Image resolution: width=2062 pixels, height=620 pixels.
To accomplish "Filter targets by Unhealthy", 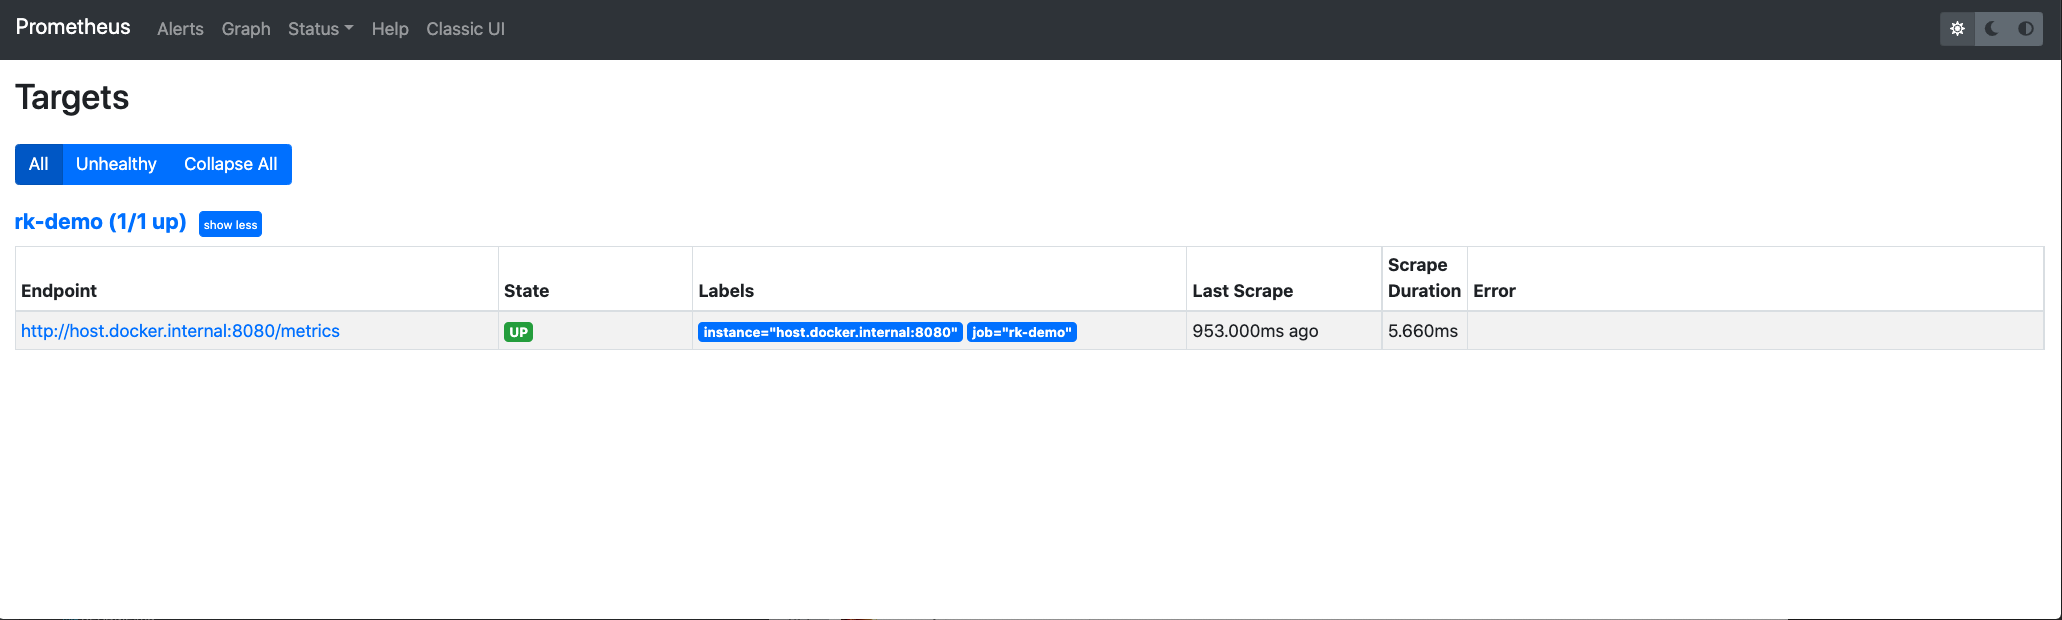I will (x=116, y=164).
